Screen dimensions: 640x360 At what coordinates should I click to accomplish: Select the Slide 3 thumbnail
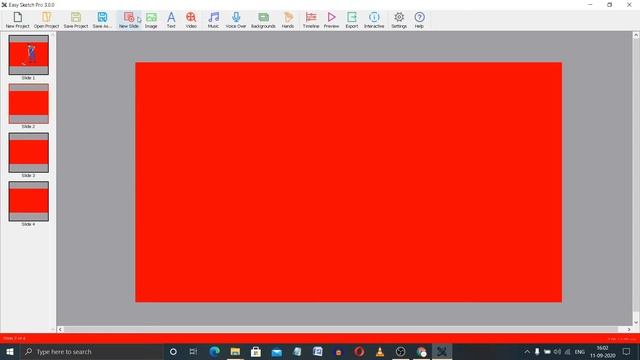point(29,153)
